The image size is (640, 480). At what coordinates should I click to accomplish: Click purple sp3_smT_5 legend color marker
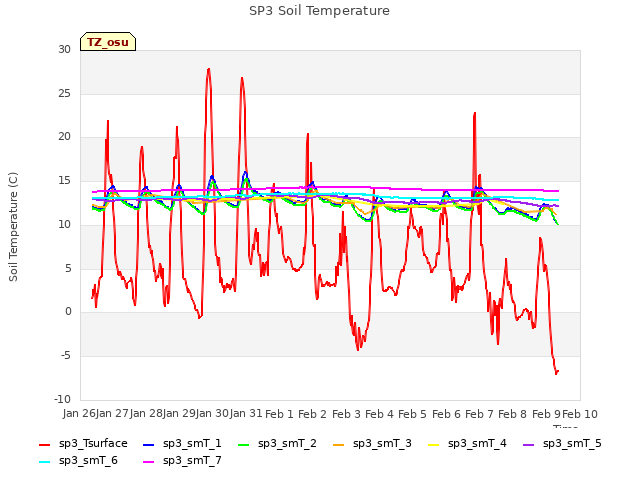coord(529,445)
